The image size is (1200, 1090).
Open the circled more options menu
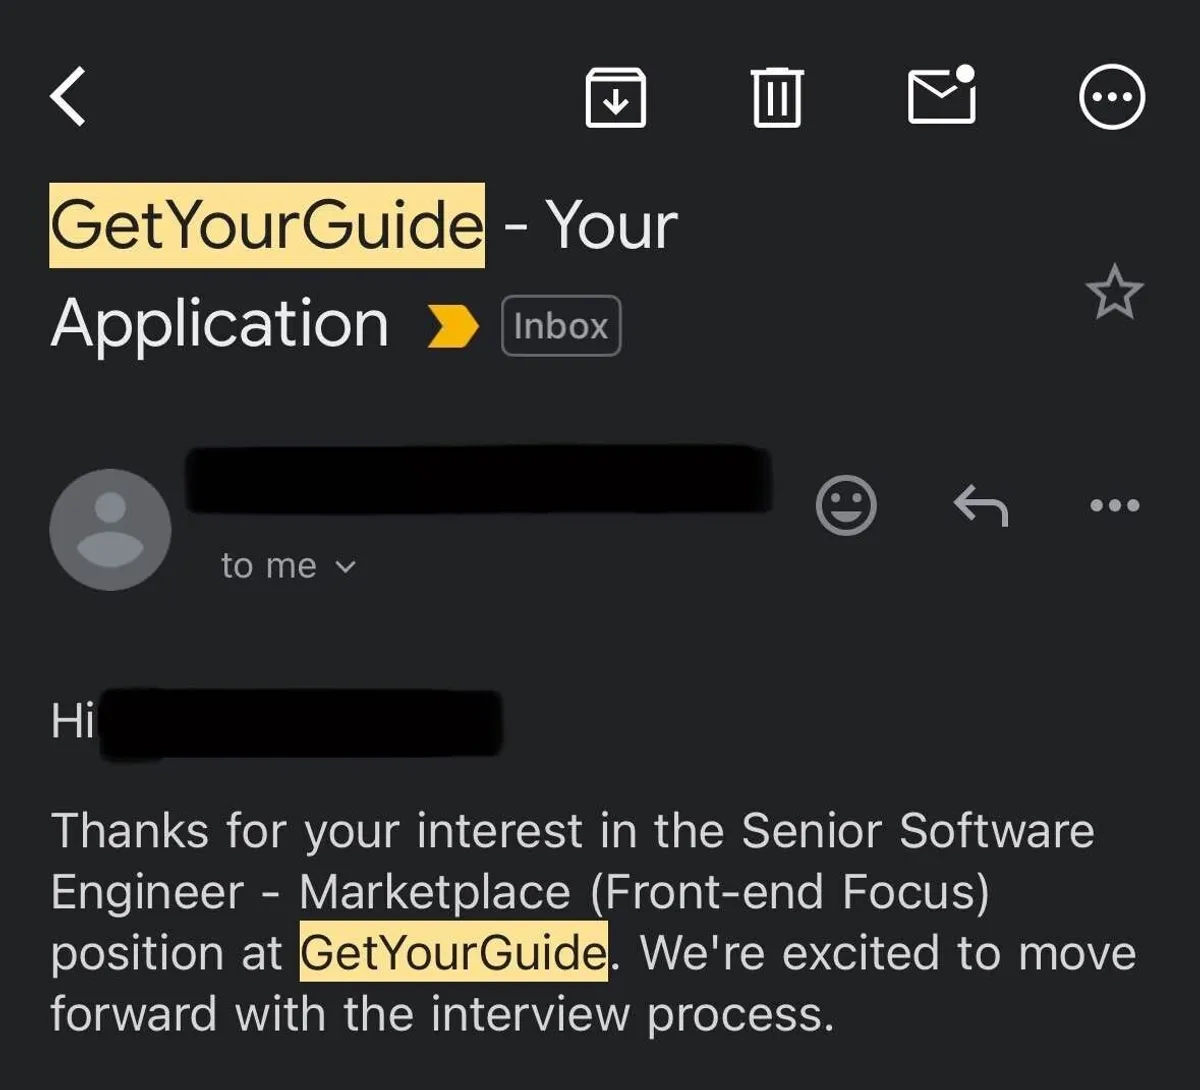click(1112, 97)
